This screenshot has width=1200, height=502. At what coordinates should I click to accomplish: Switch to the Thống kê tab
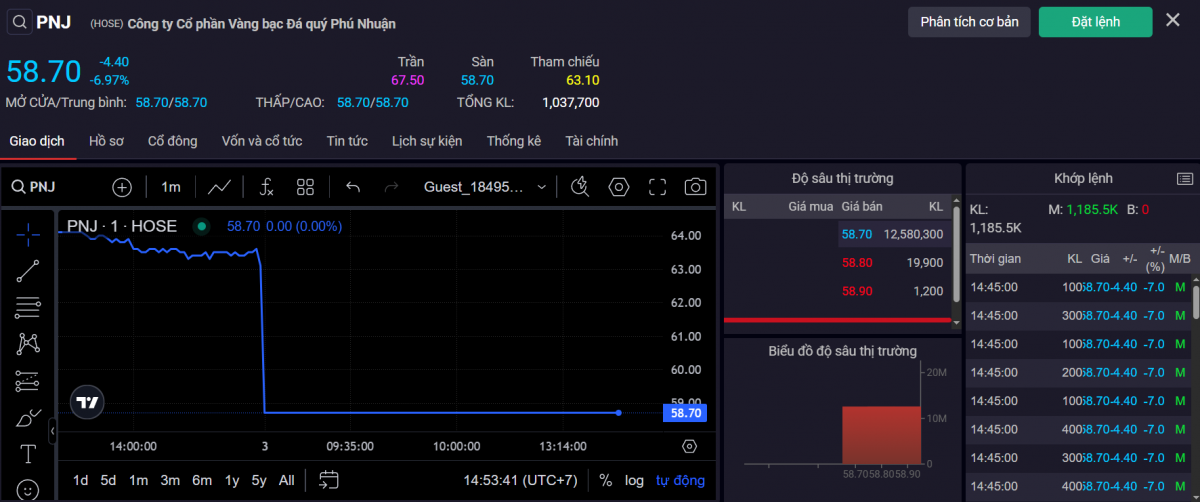coord(514,141)
